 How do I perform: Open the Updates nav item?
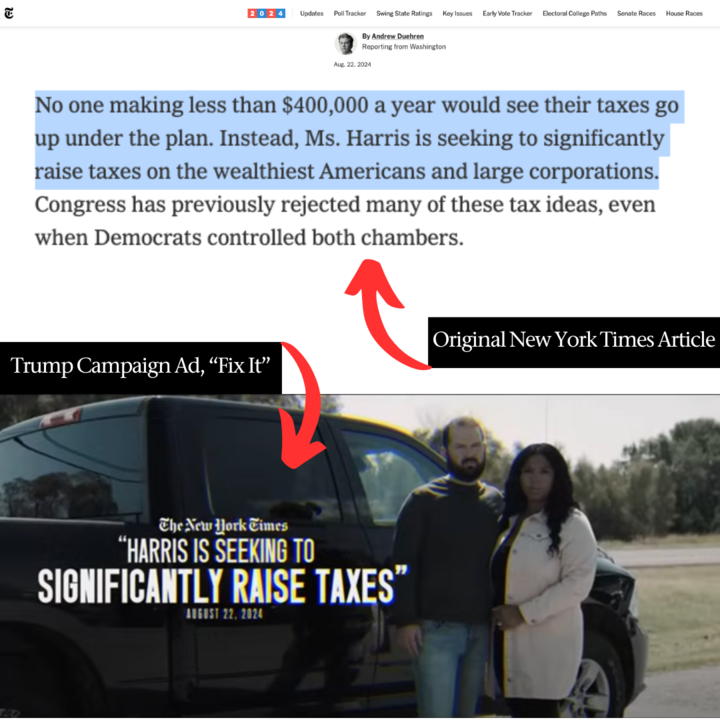point(312,13)
